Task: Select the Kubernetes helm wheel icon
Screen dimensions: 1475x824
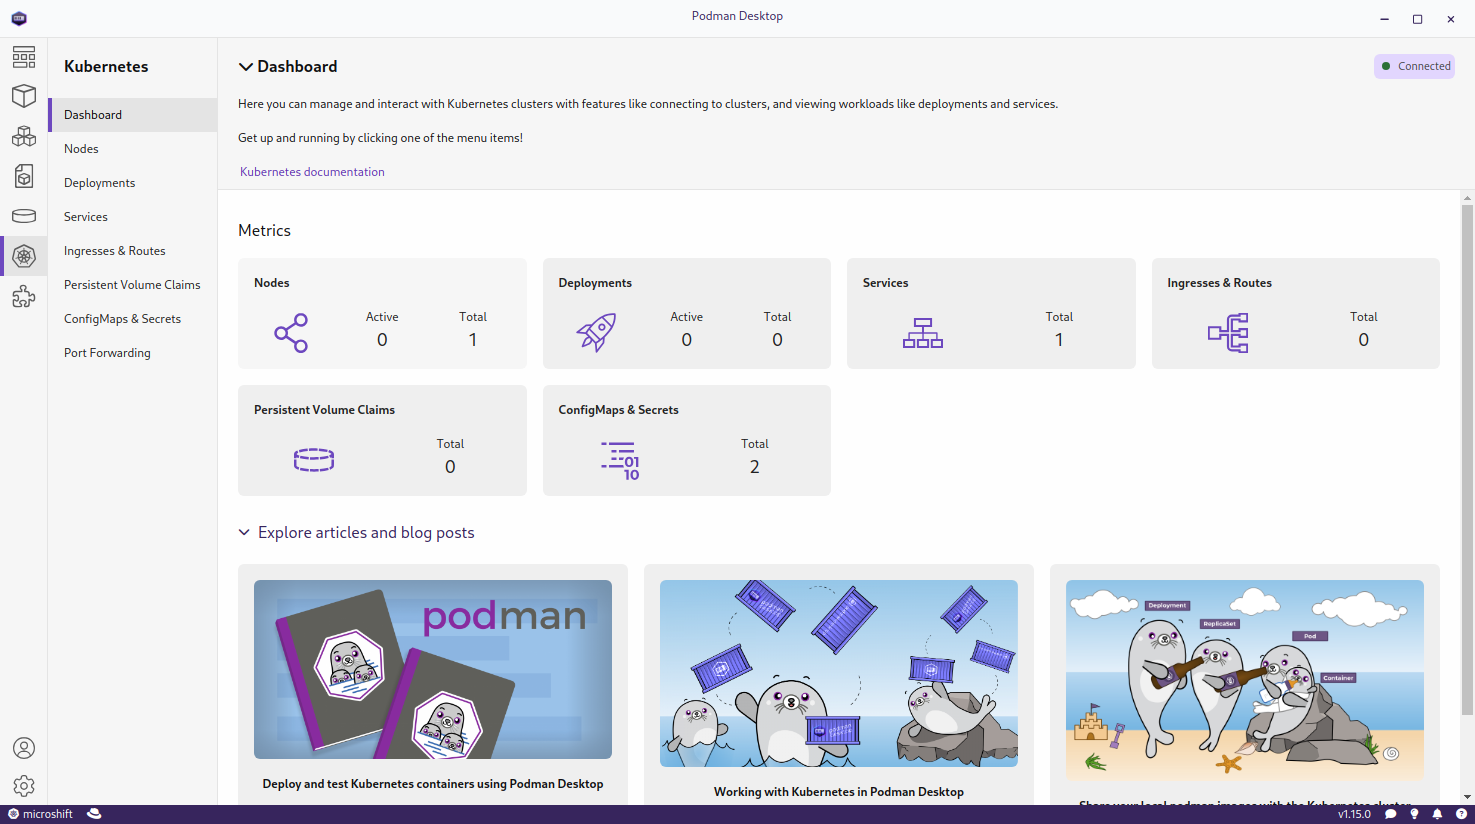Action: pyautogui.click(x=24, y=256)
